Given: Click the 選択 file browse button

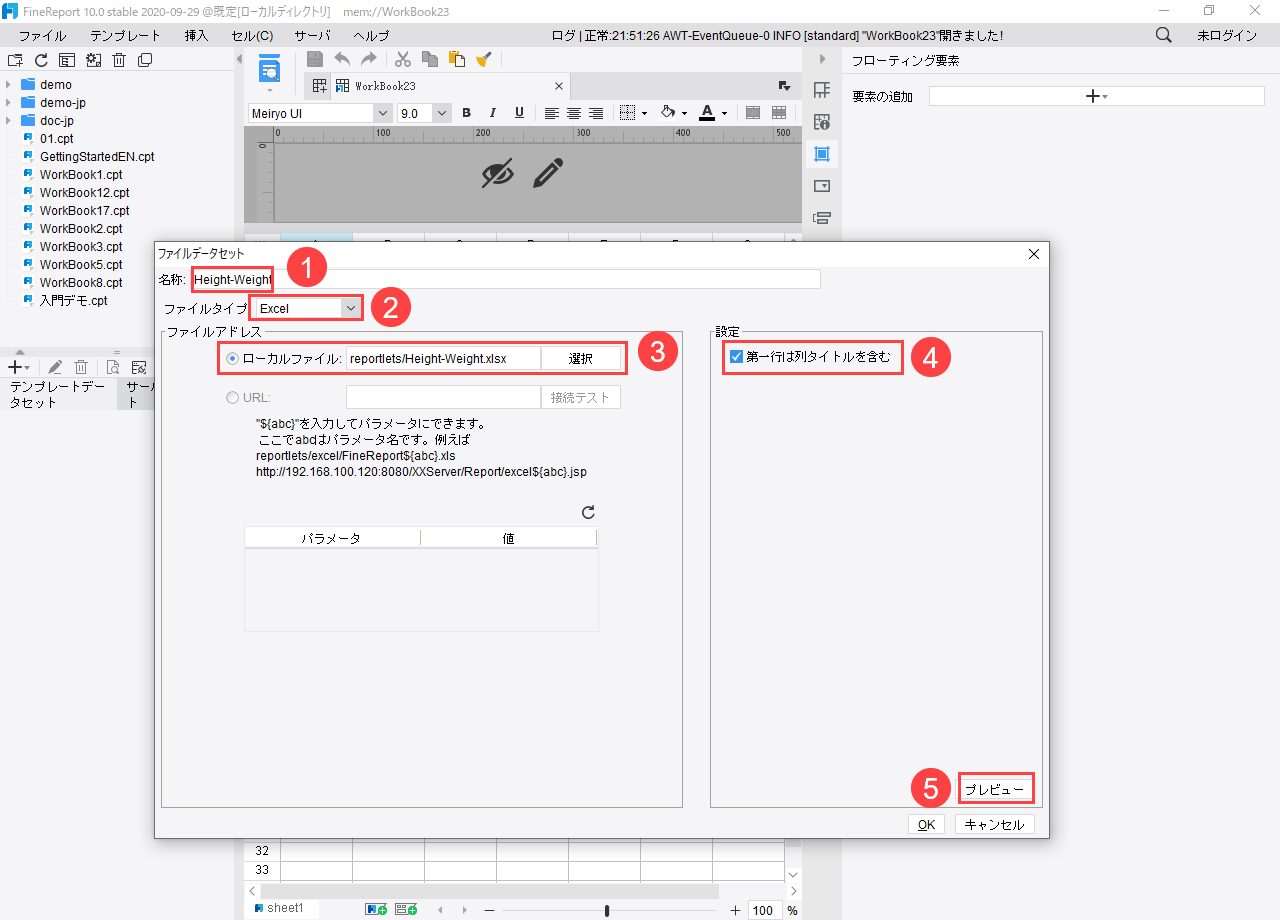Looking at the screenshot, I should (x=581, y=358).
